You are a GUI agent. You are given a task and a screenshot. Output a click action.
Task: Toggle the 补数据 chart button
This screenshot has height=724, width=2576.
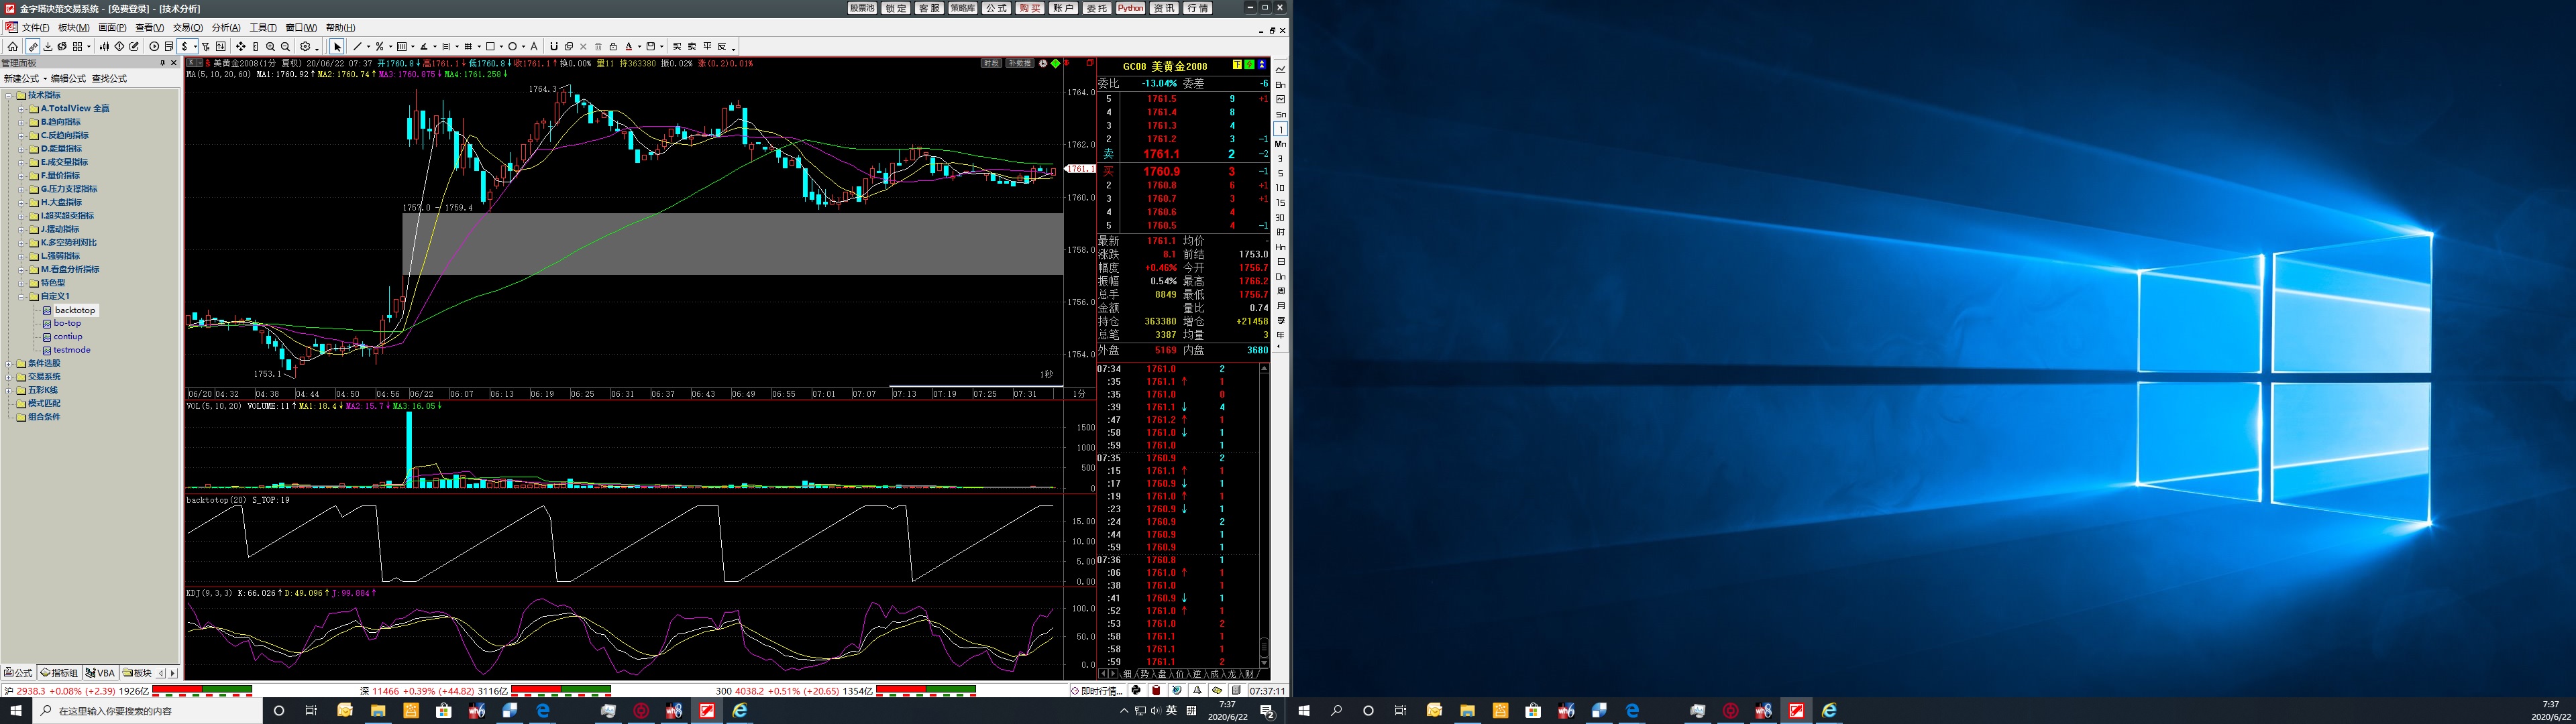1019,63
